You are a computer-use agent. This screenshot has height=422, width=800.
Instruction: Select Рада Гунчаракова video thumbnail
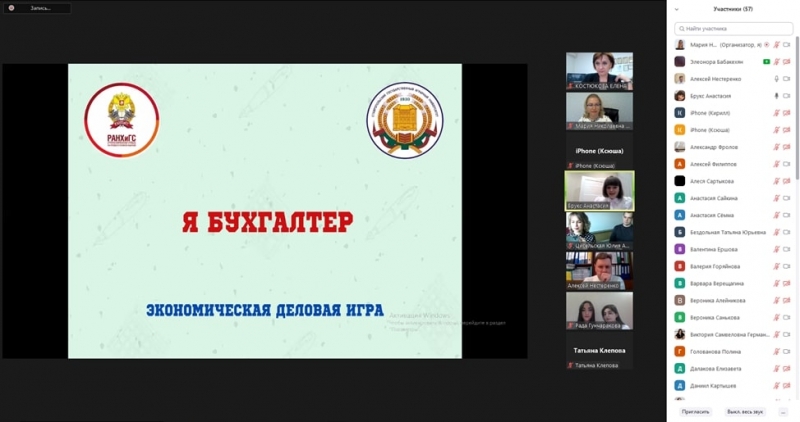[599, 311]
